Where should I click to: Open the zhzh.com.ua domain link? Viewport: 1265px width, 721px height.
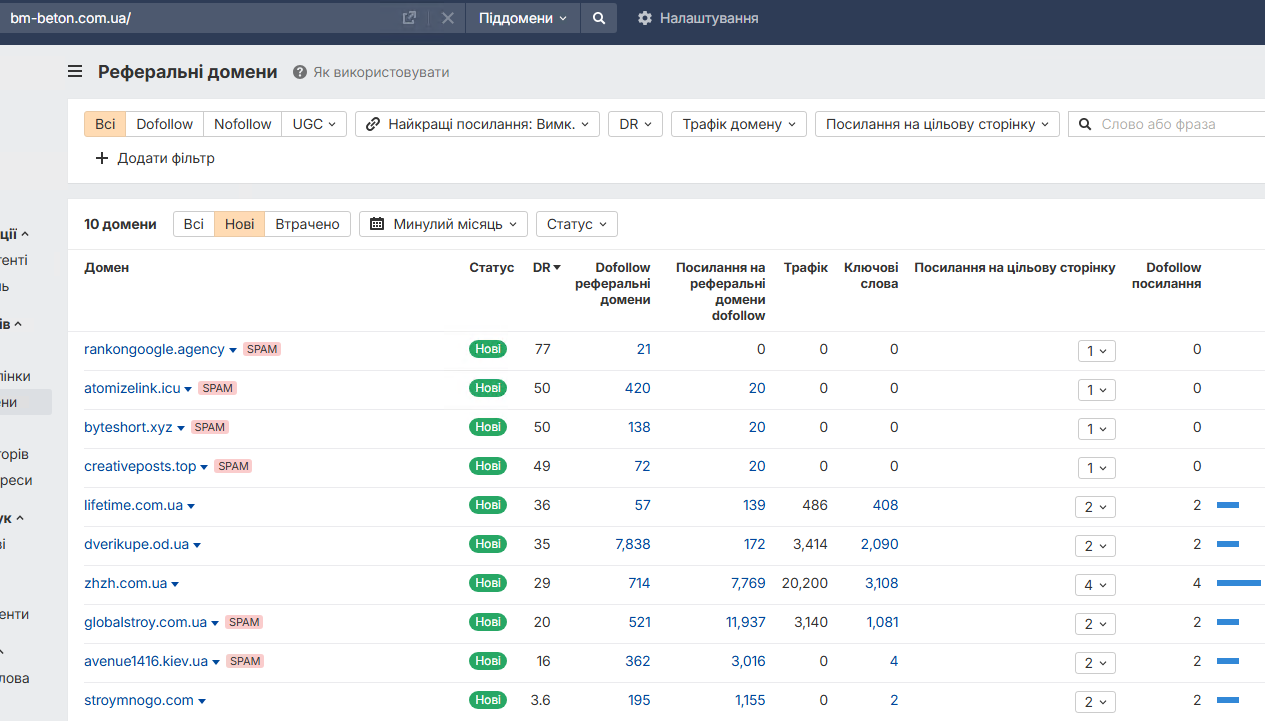coord(125,583)
